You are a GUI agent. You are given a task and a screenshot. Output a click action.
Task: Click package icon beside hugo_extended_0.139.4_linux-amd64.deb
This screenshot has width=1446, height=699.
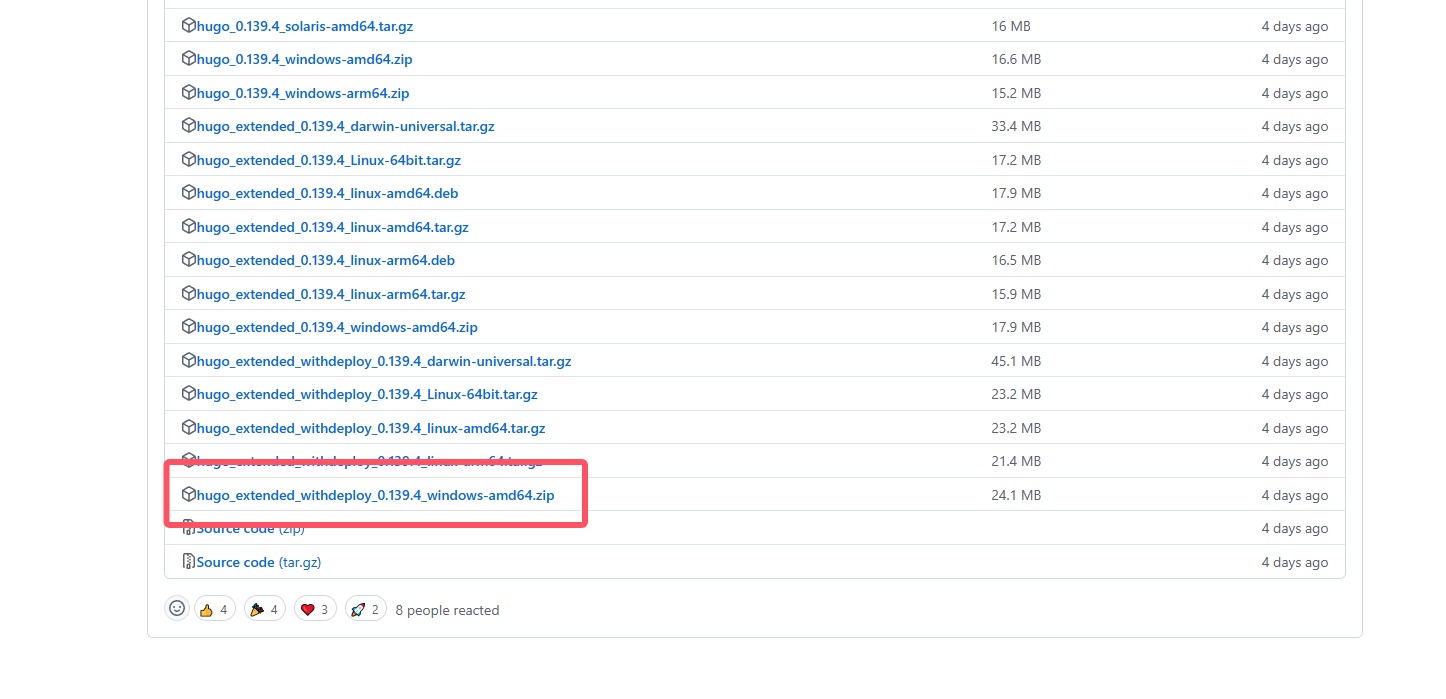tap(188, 193)
